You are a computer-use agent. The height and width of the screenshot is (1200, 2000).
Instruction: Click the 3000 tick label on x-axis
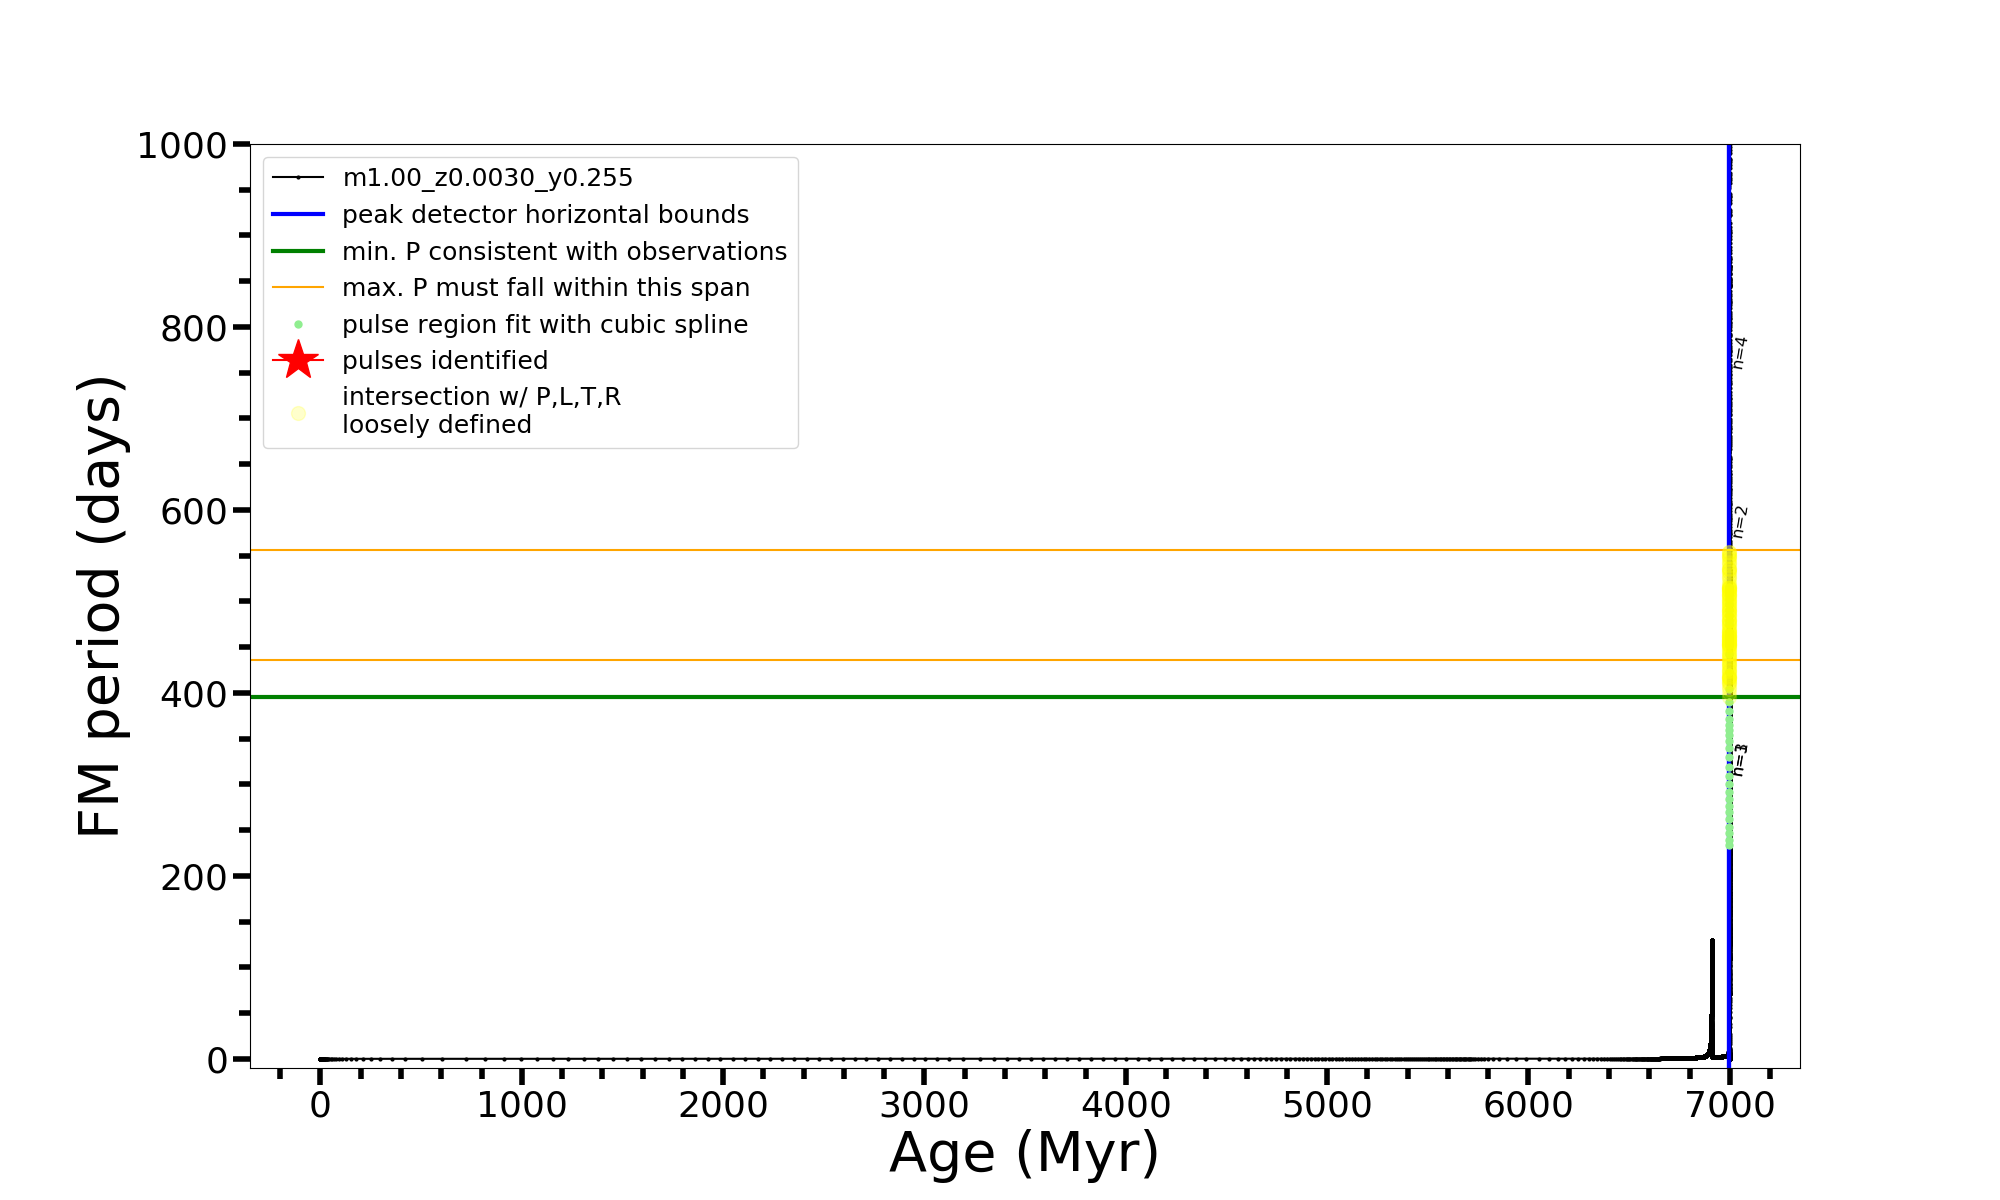tap(923, 1105)
